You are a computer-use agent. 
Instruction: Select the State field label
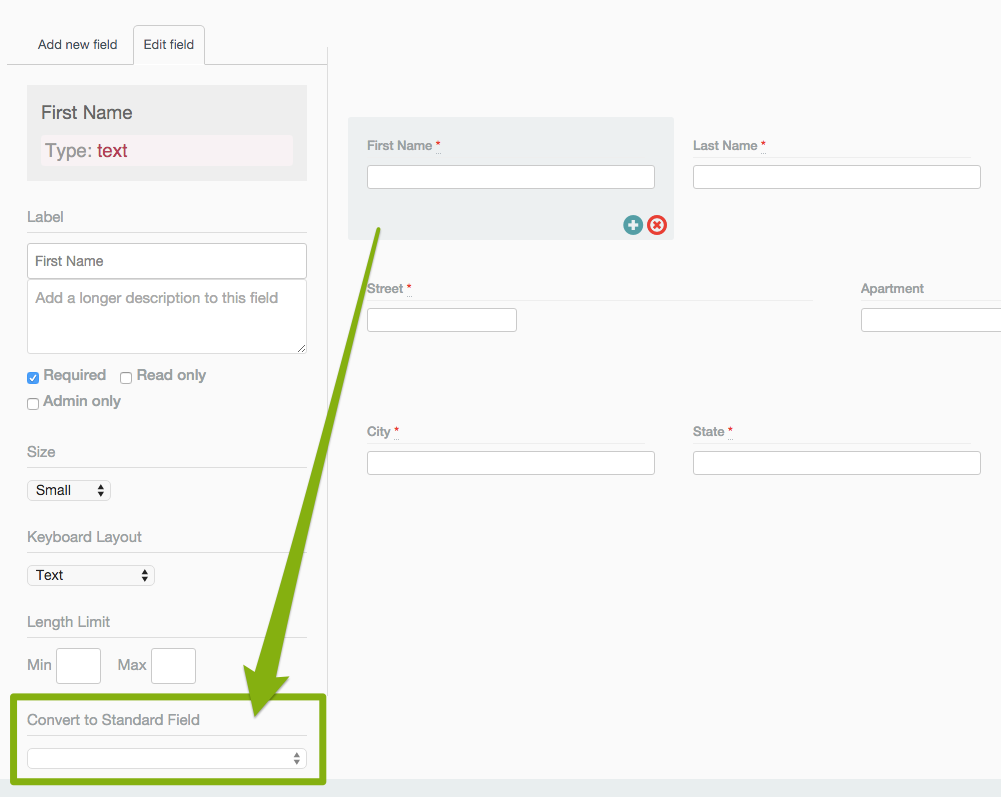[x=709, y=432]
